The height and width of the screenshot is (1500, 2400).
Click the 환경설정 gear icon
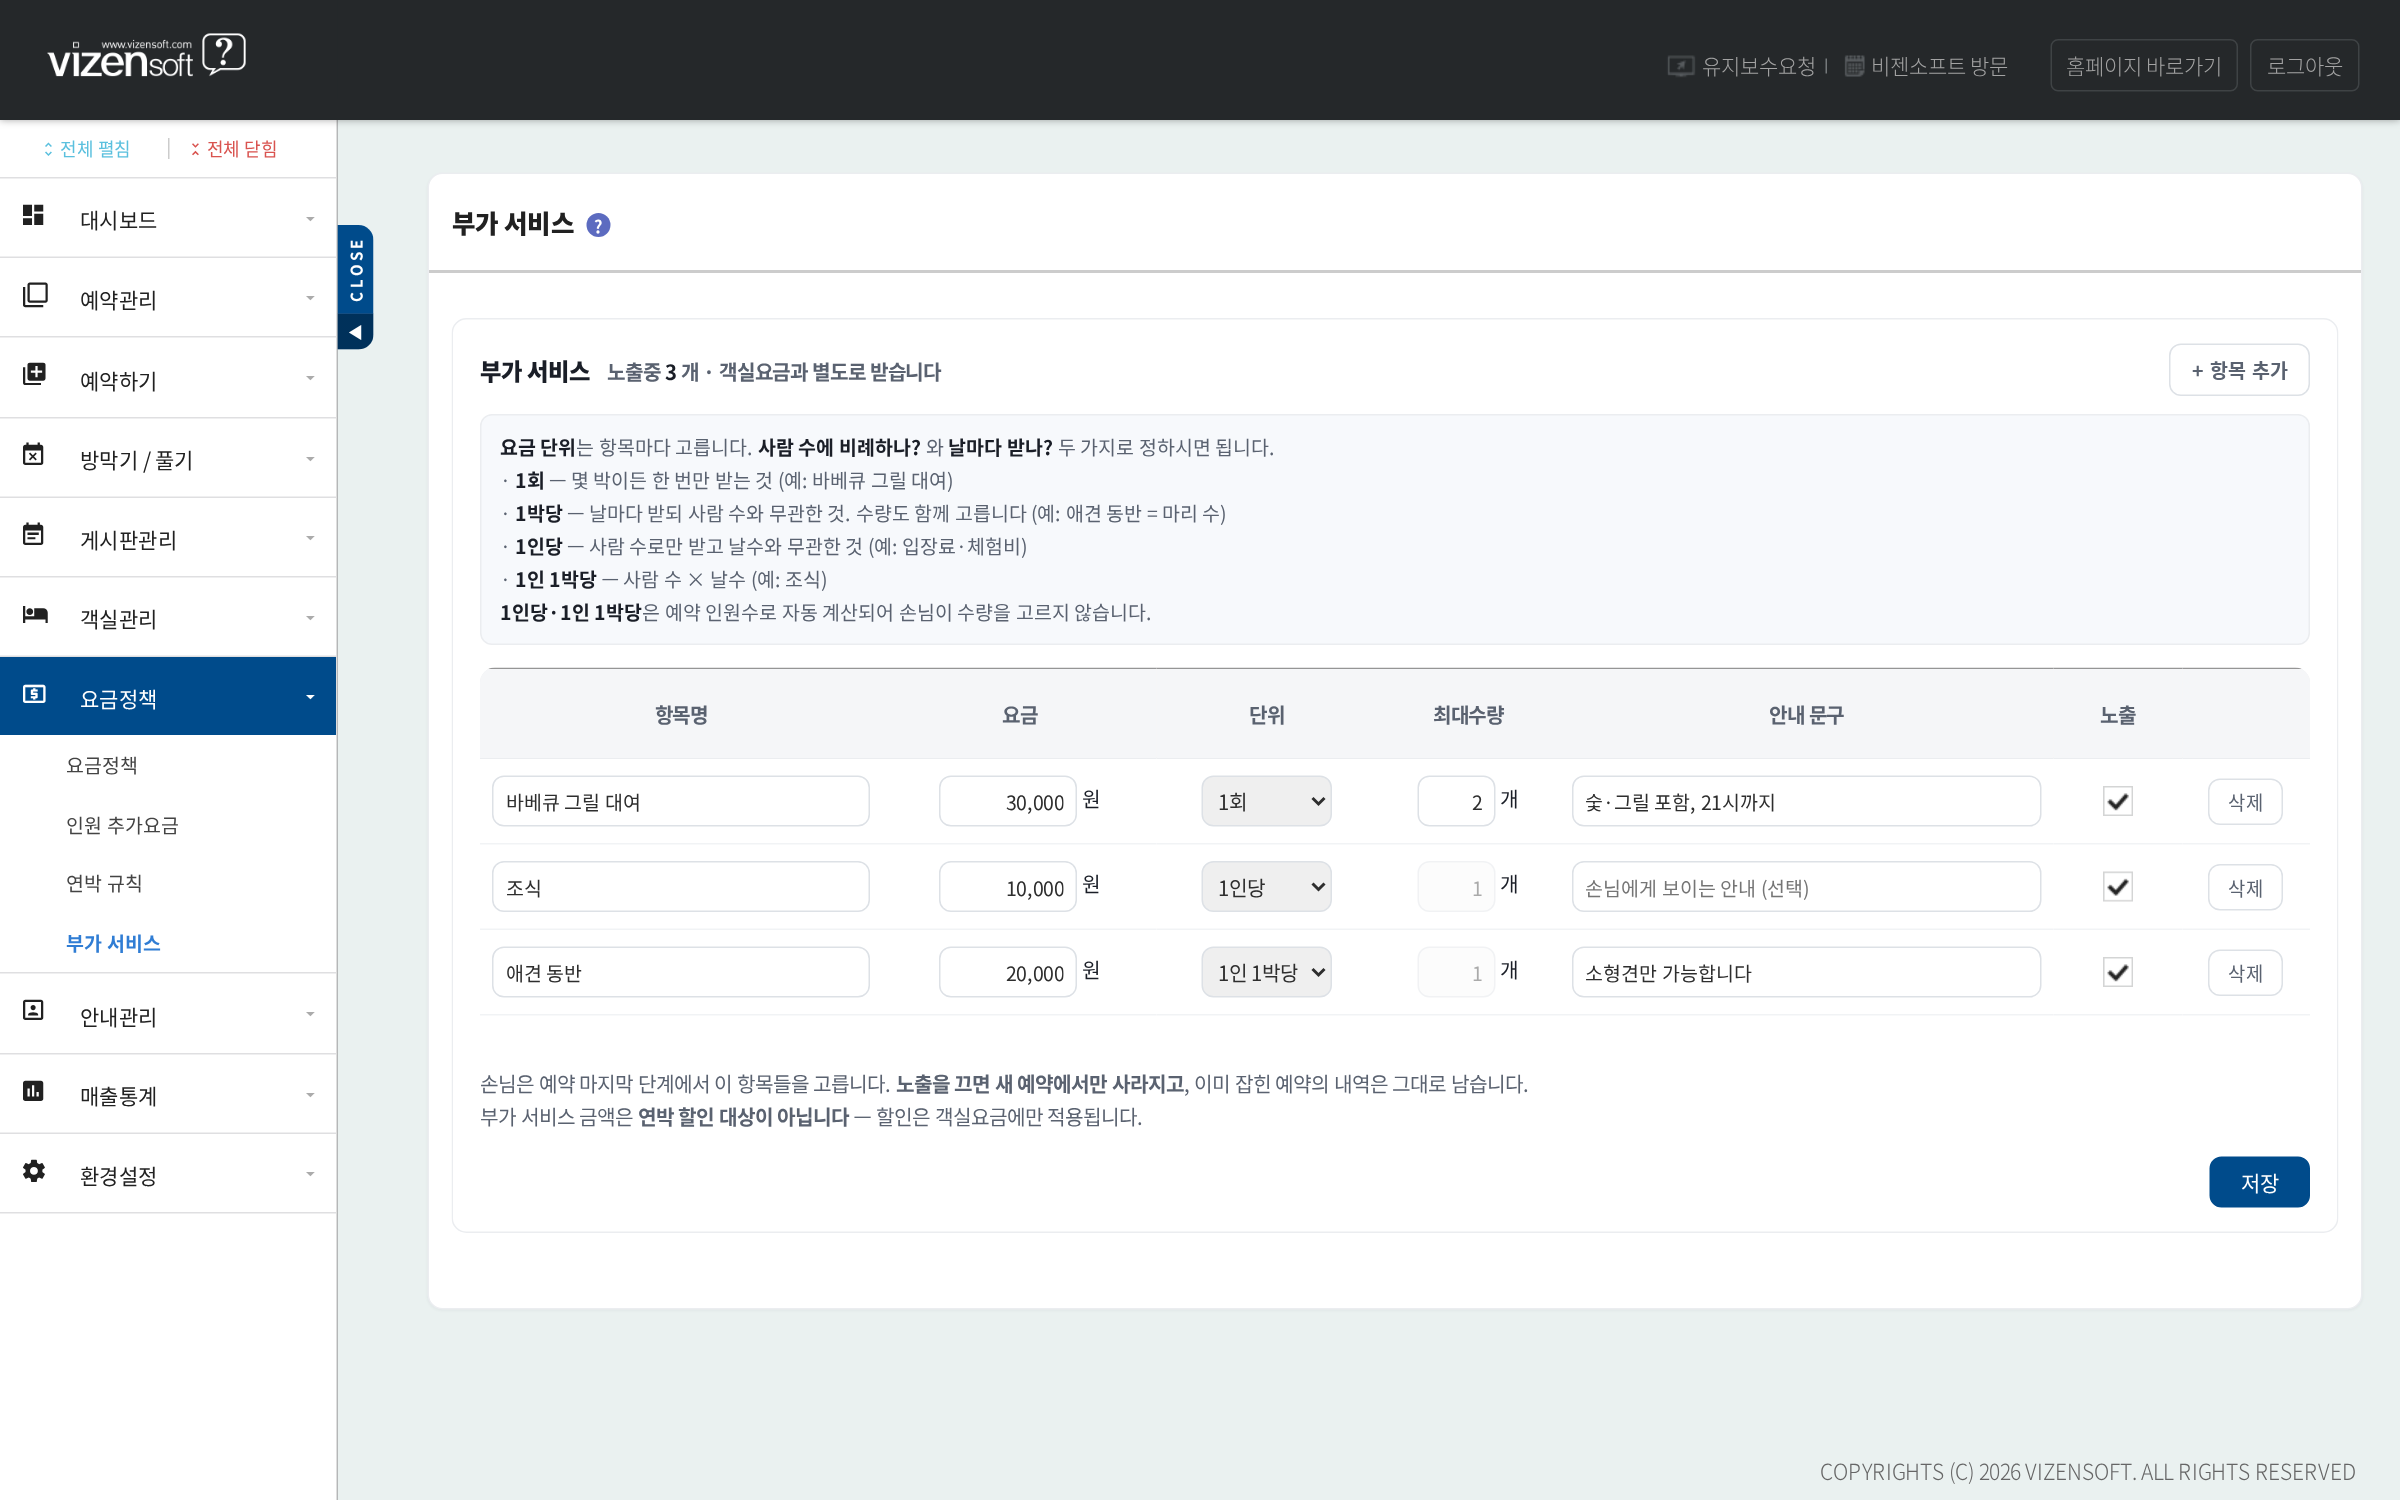click(34, 1171)
